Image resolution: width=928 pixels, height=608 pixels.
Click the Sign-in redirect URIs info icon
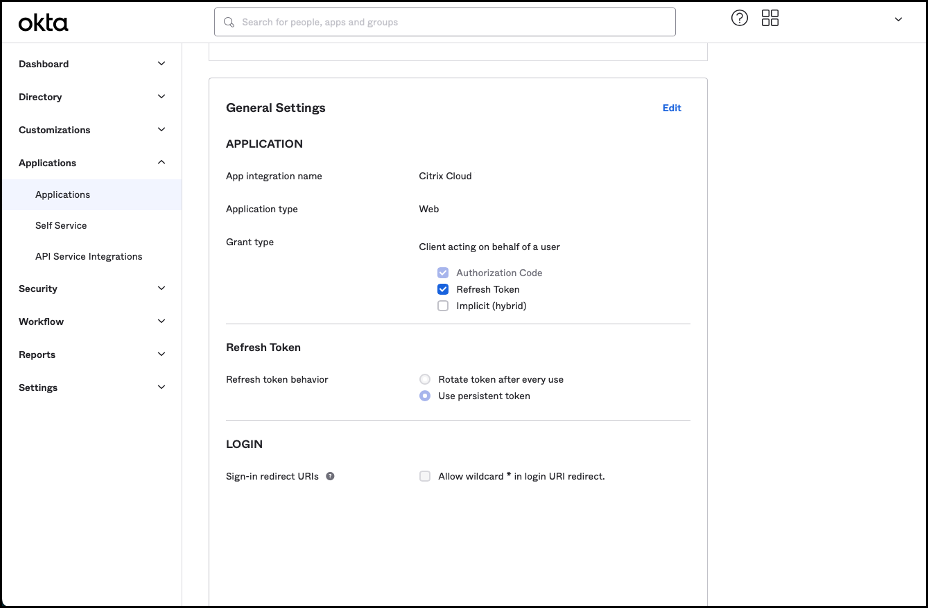tap(330, 476)
